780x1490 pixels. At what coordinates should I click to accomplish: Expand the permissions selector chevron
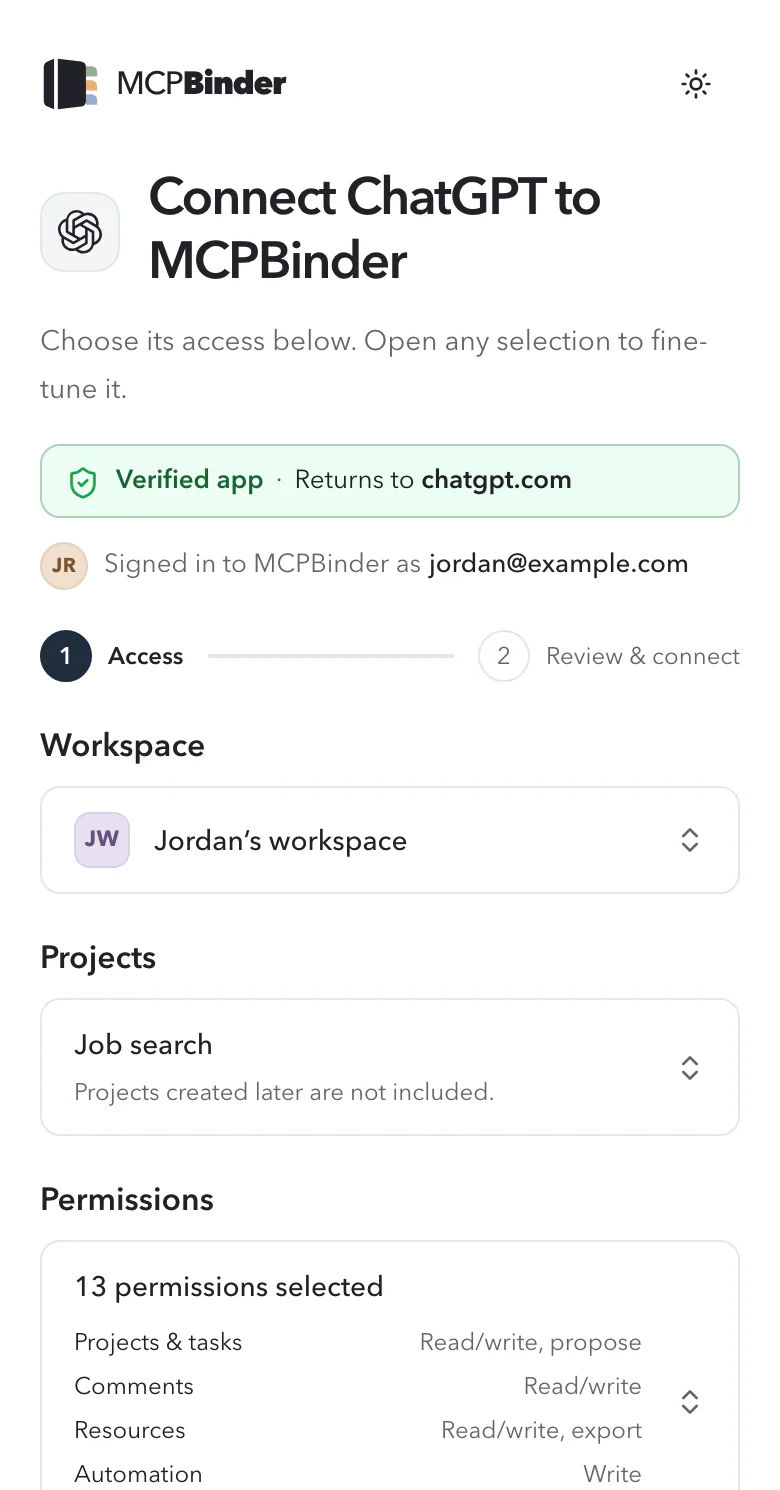point(689,1402)
